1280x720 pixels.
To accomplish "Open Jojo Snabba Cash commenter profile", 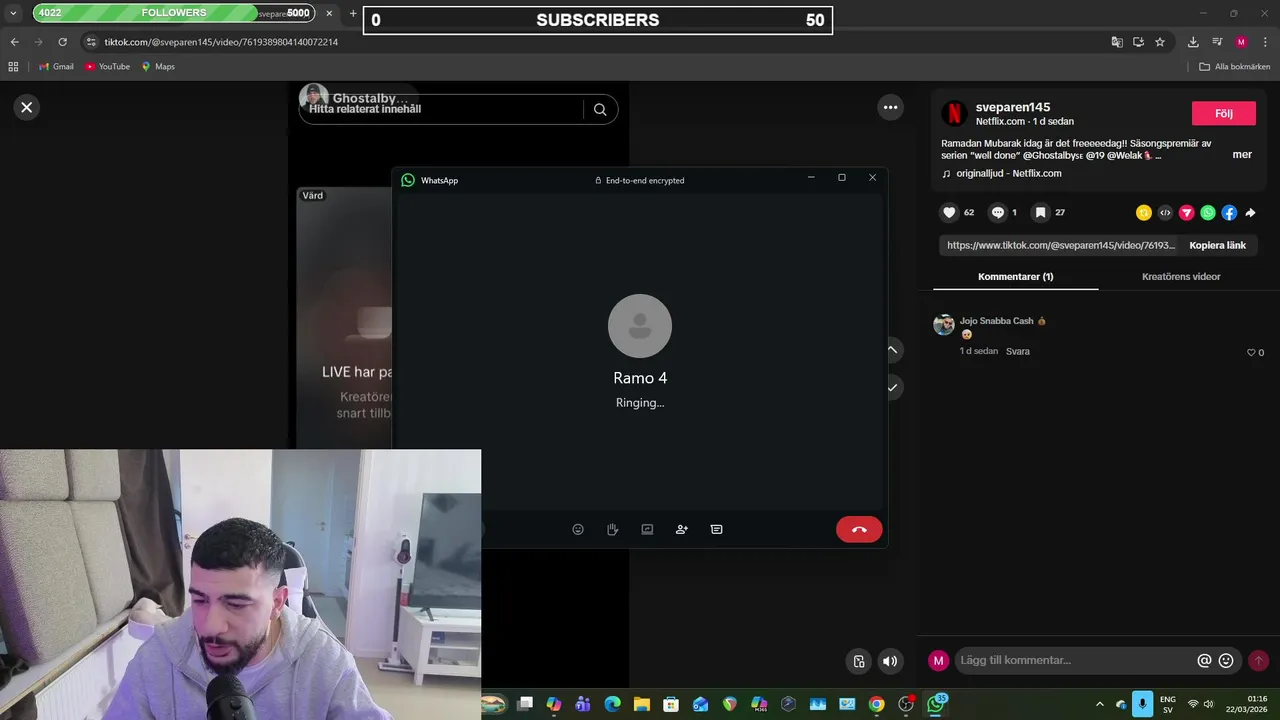I will pos(996,321).
